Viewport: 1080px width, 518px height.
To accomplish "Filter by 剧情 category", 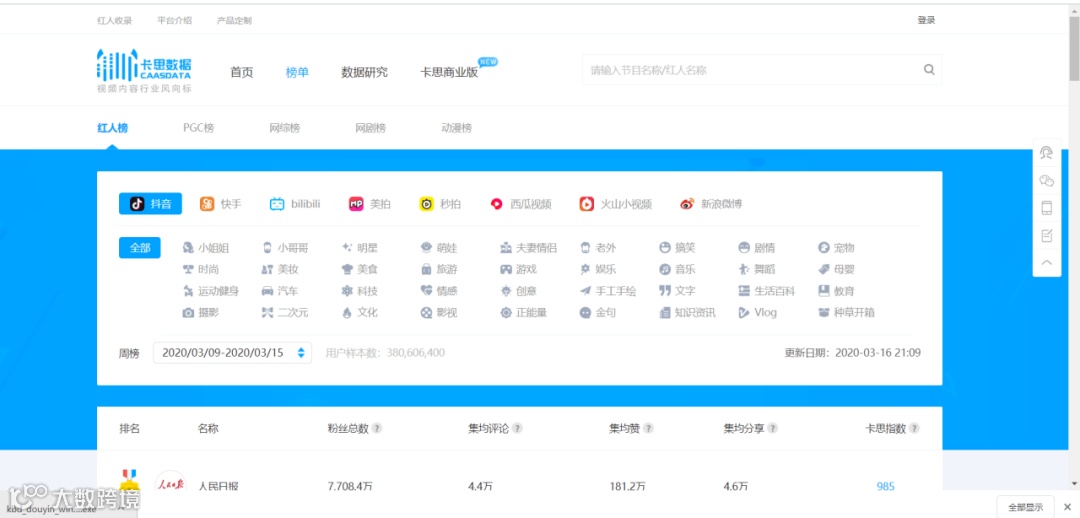I will 757,248.
